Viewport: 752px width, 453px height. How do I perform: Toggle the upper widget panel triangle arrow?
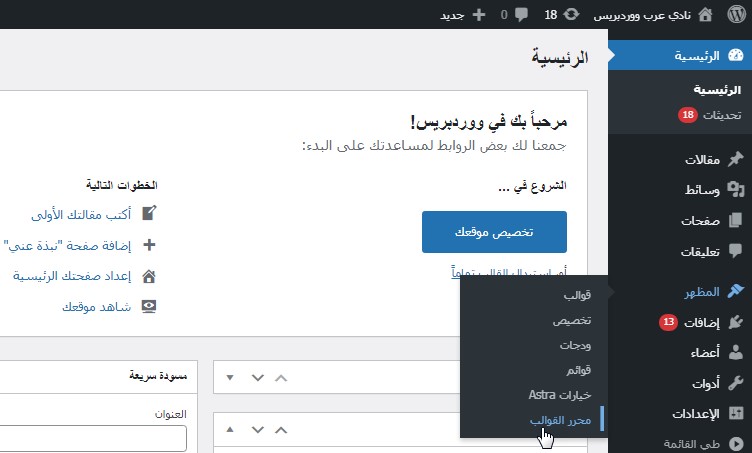tap(230, 378)
